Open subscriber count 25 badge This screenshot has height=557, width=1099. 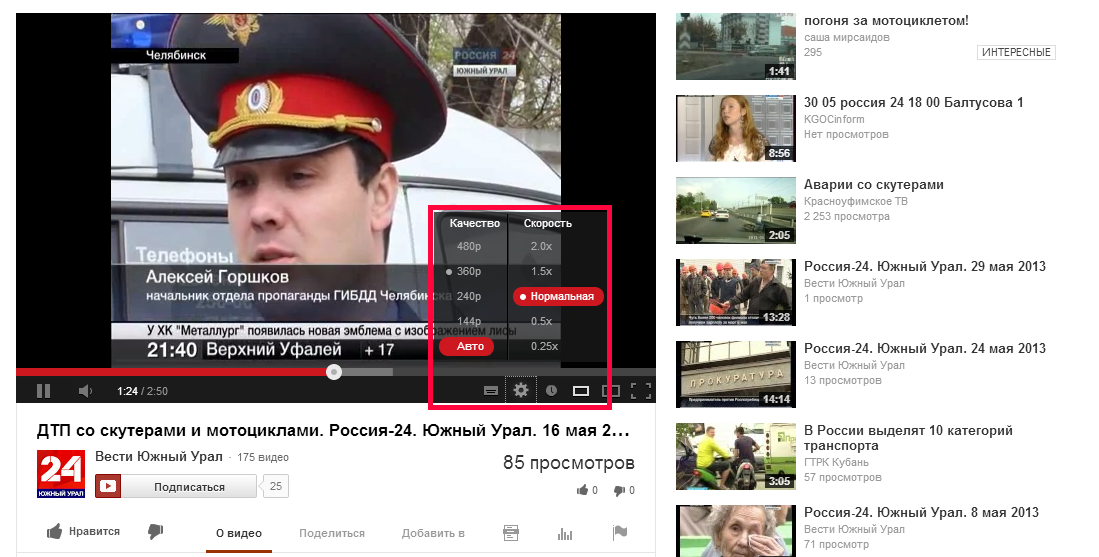[276, 486]
